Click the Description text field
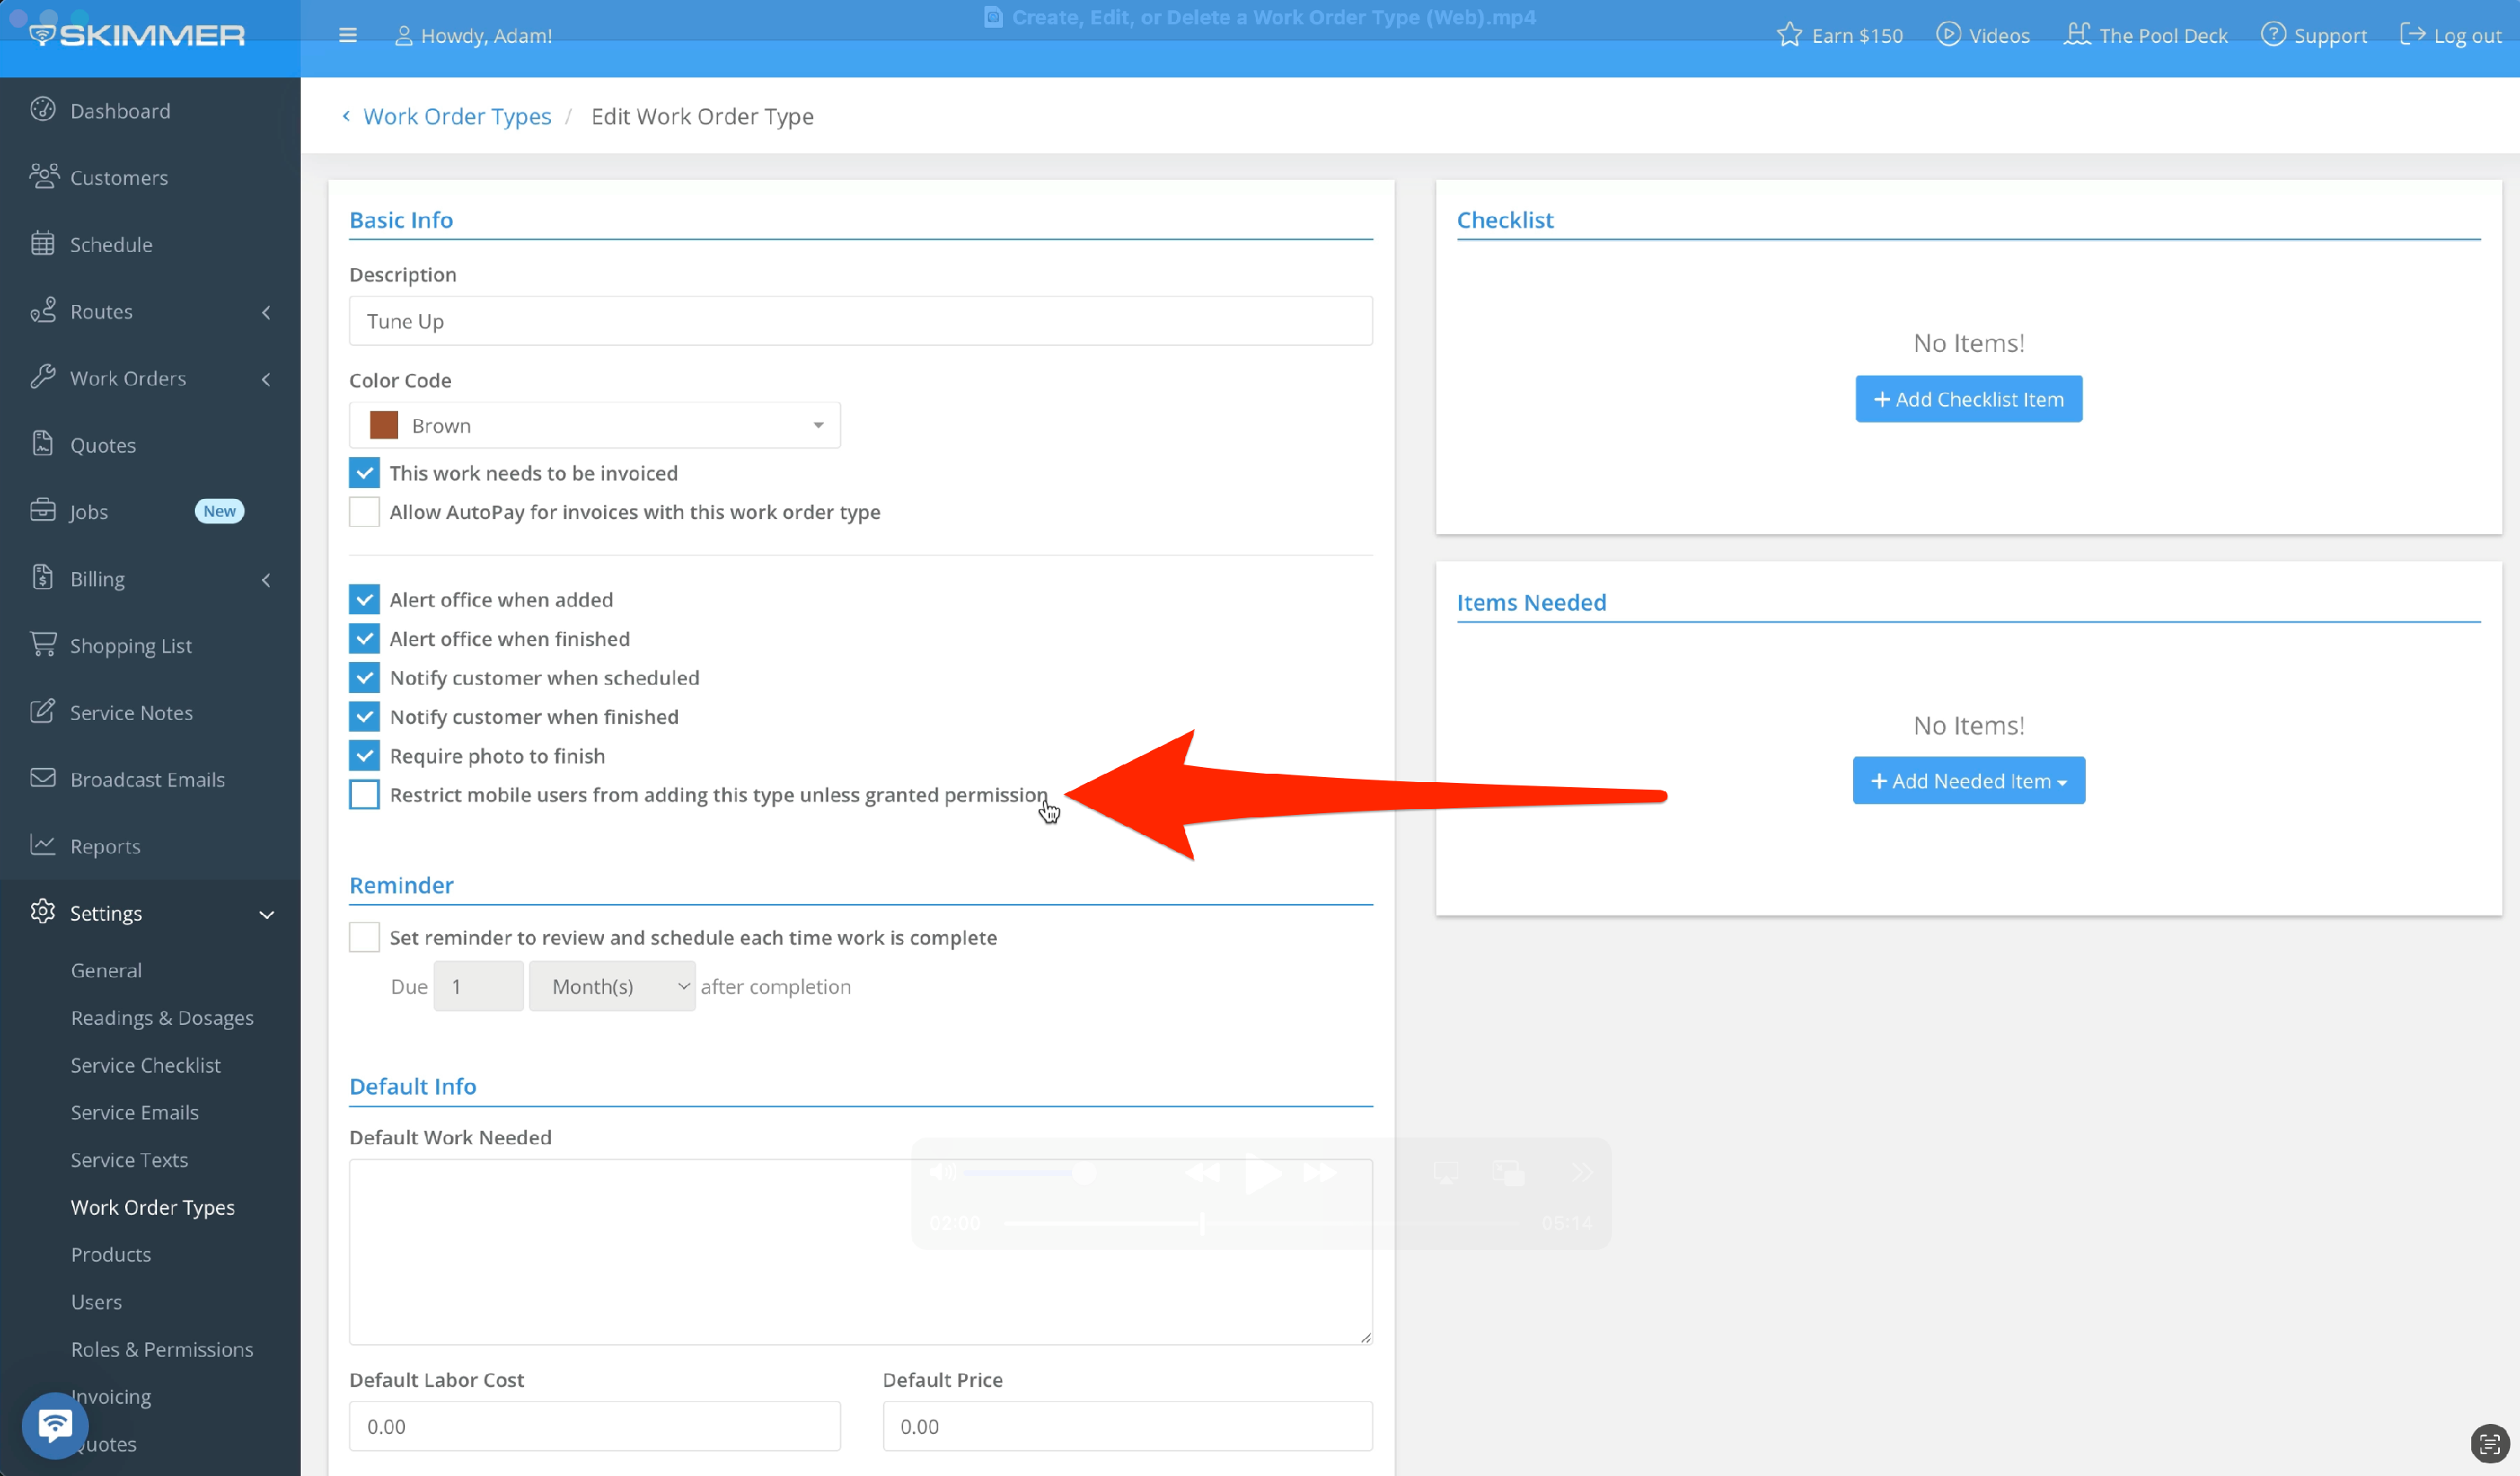 tap(860, 321)
